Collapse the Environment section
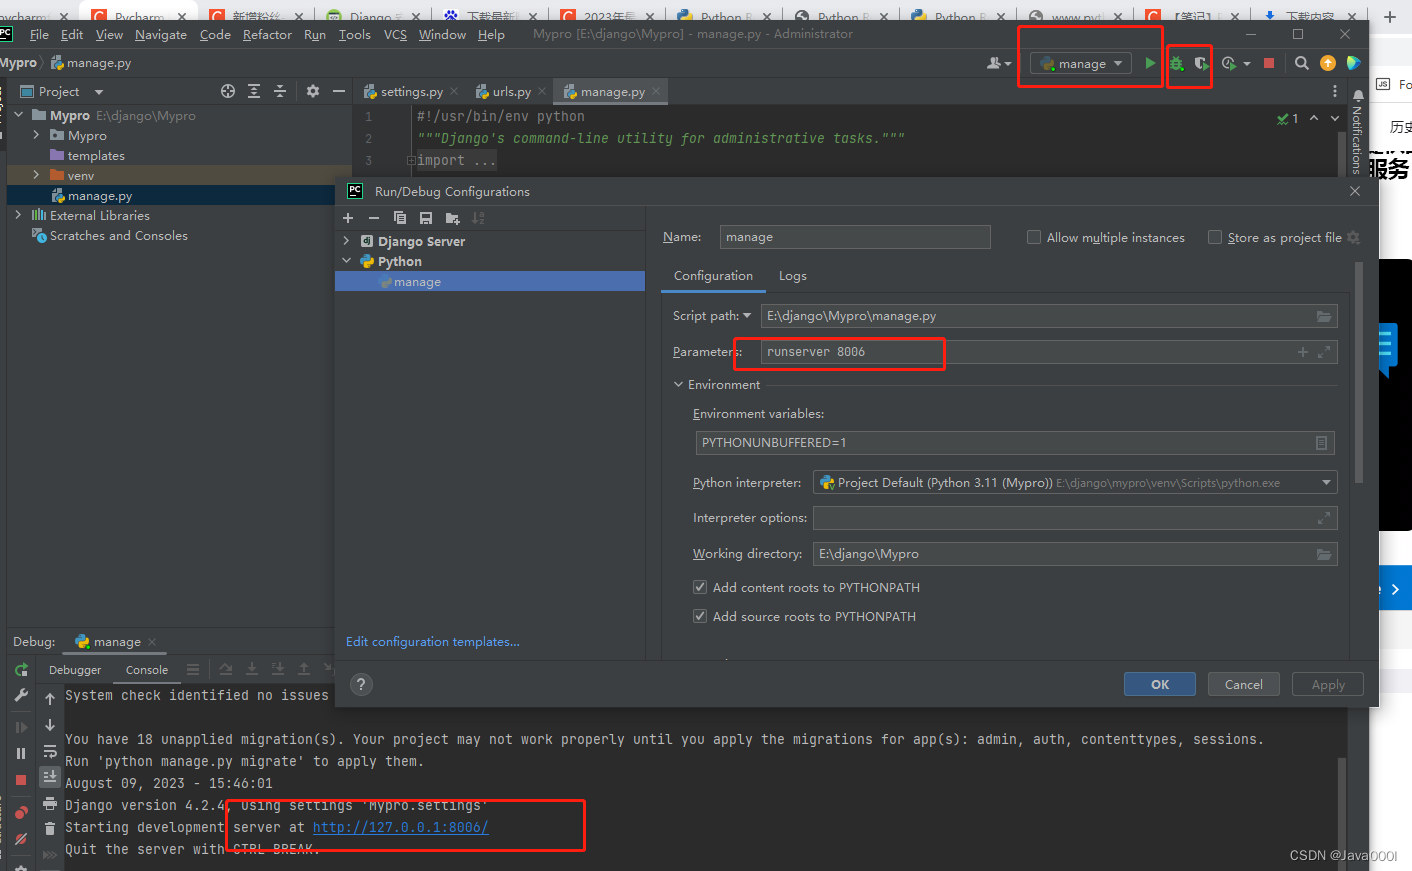 pos(678,384)
